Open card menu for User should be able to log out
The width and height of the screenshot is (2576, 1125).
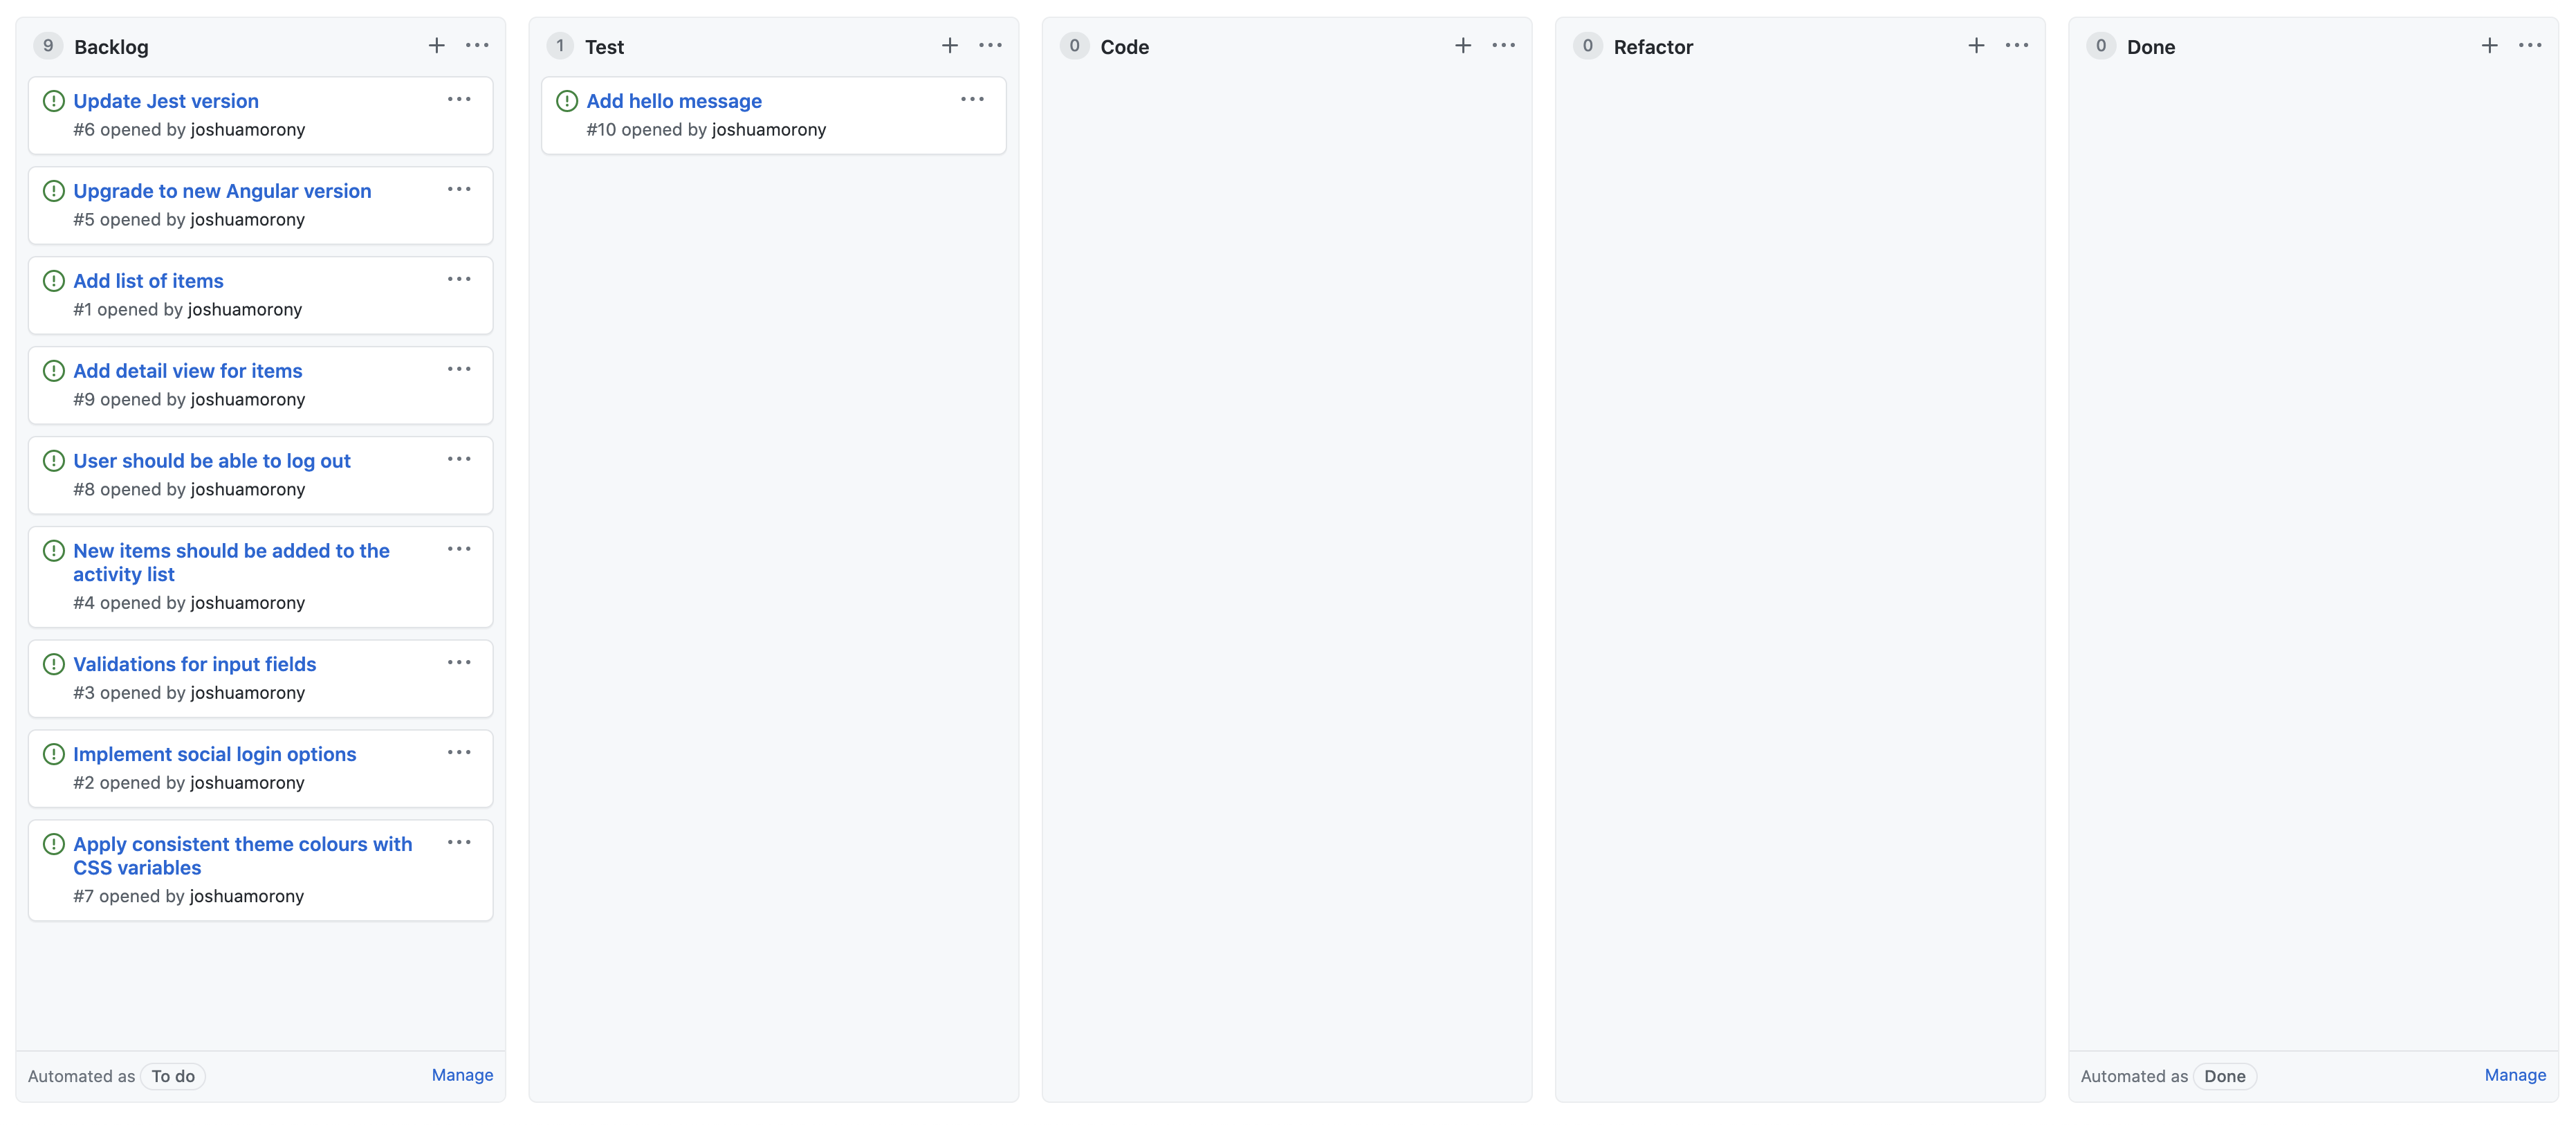pos(459,459)
